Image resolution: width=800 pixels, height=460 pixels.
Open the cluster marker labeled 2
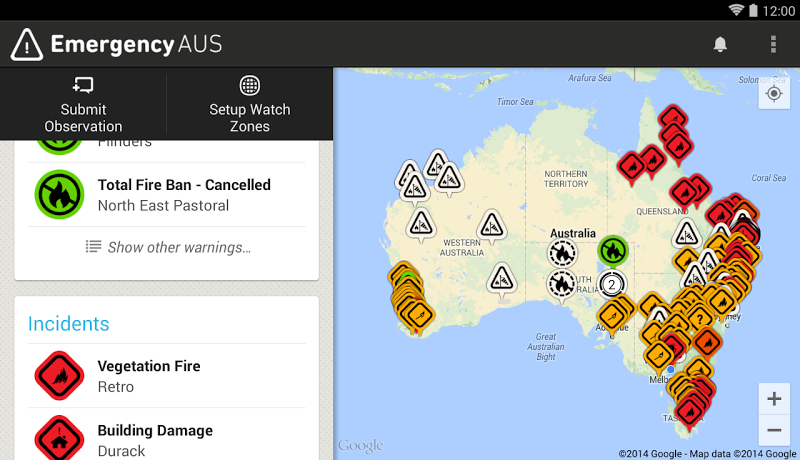612,285
